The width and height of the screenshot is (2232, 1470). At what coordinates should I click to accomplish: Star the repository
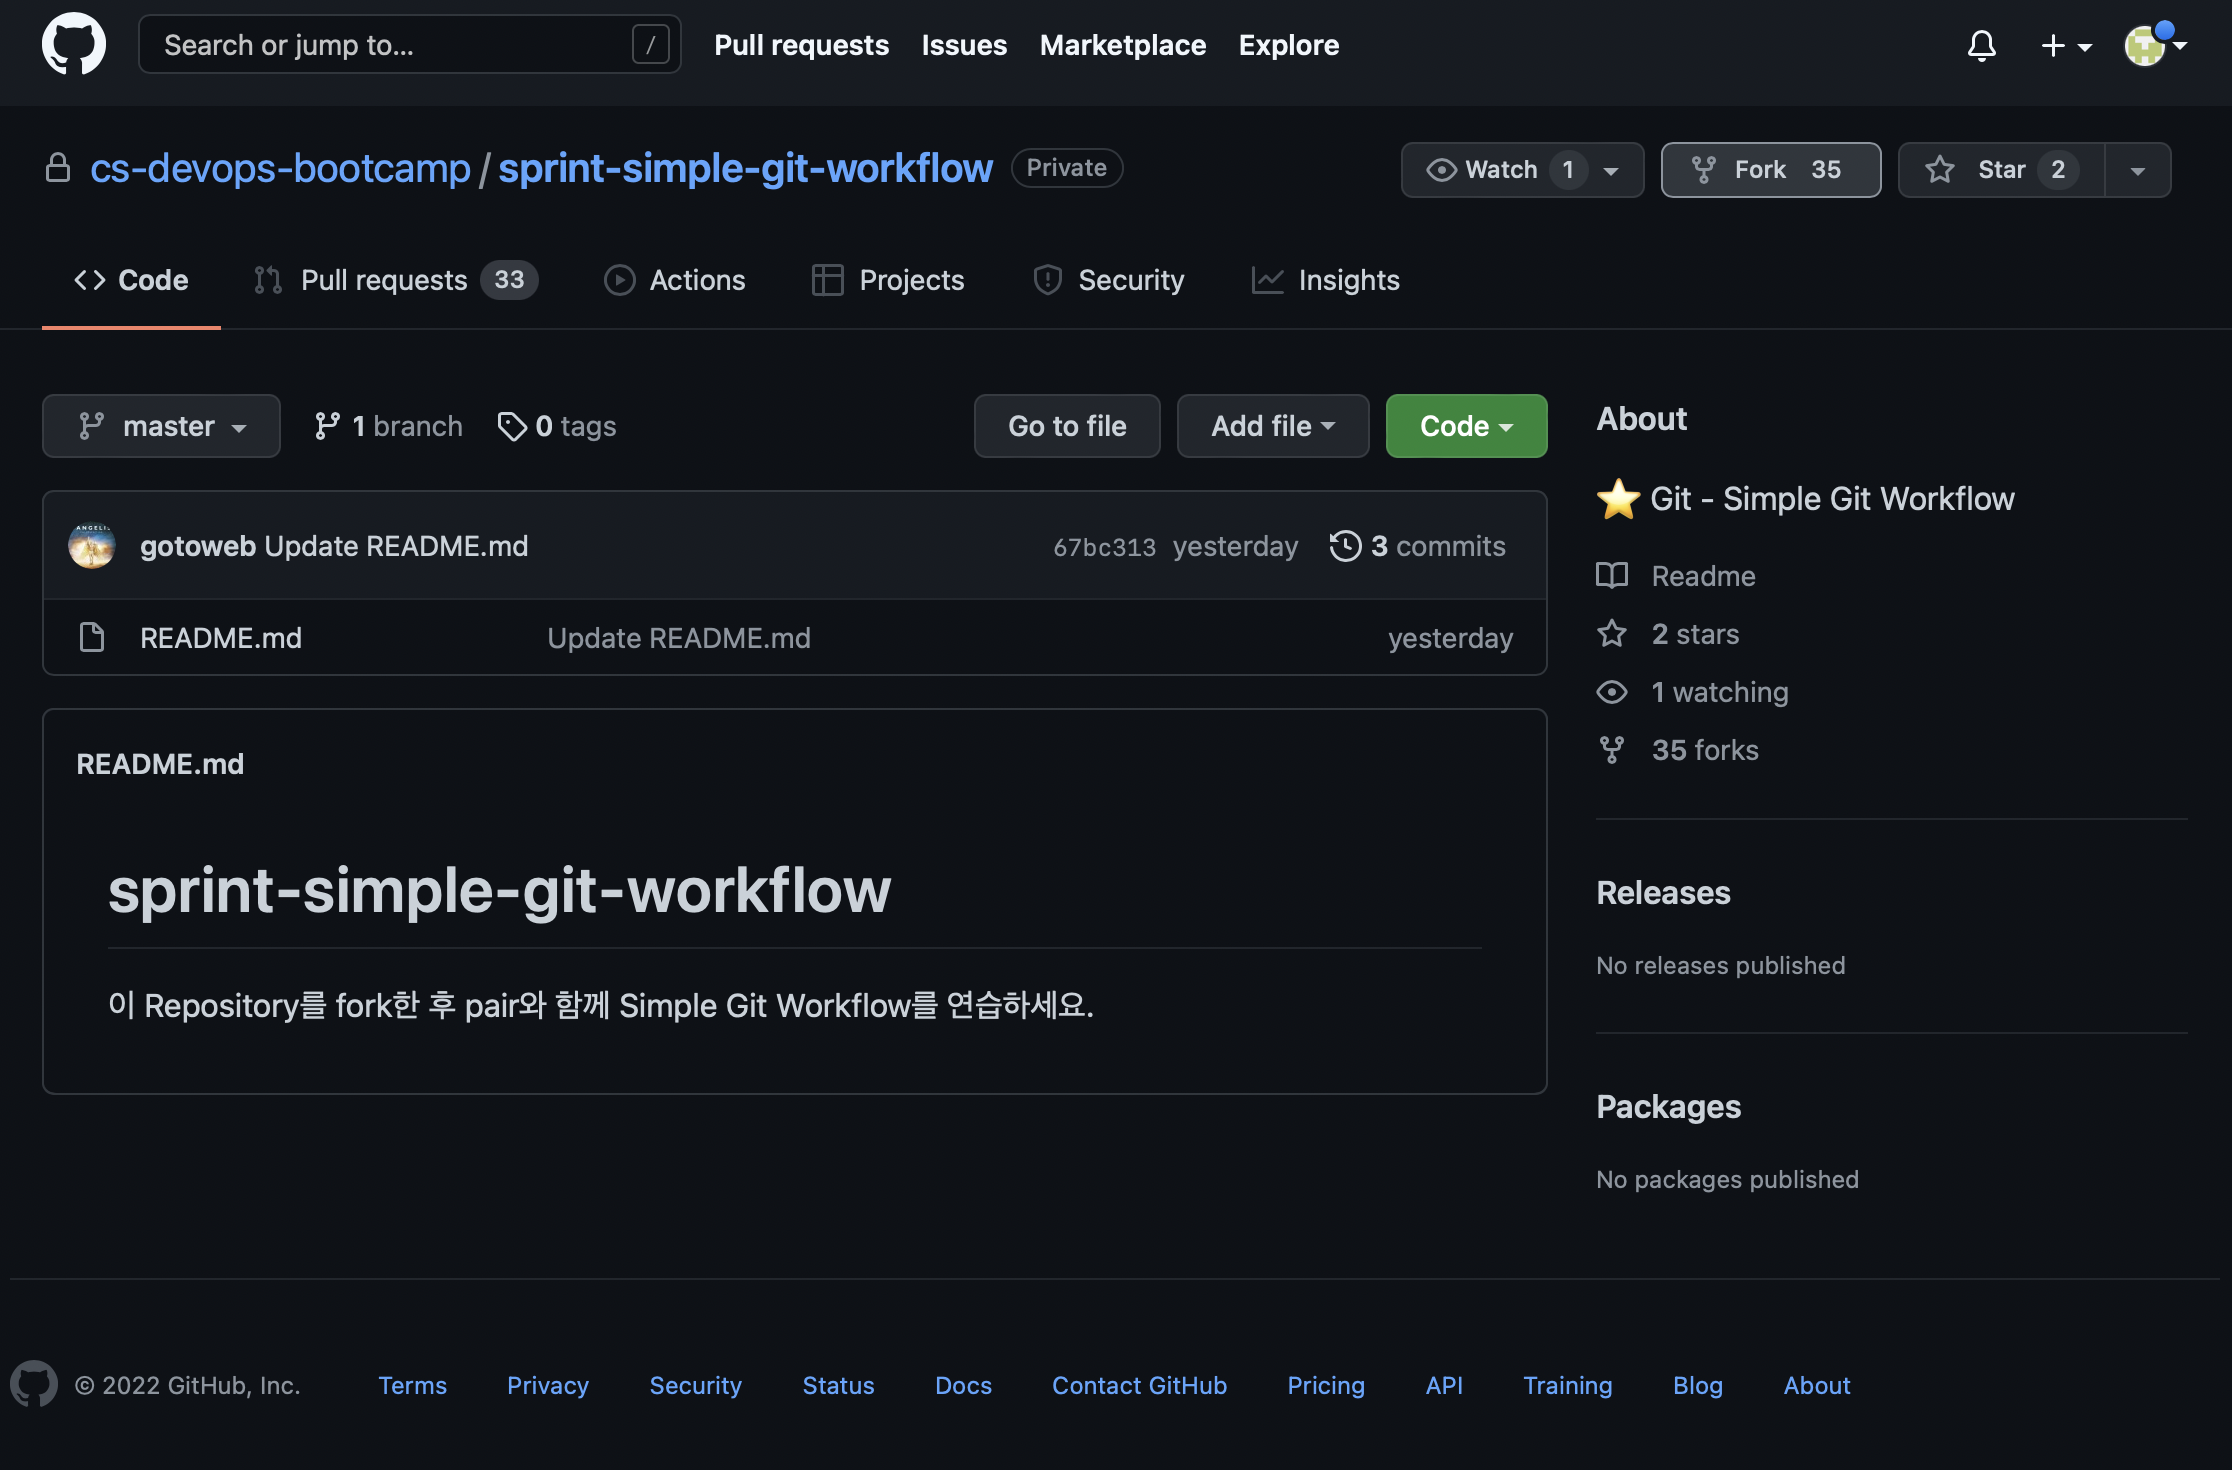click(x=2001, y=170)
